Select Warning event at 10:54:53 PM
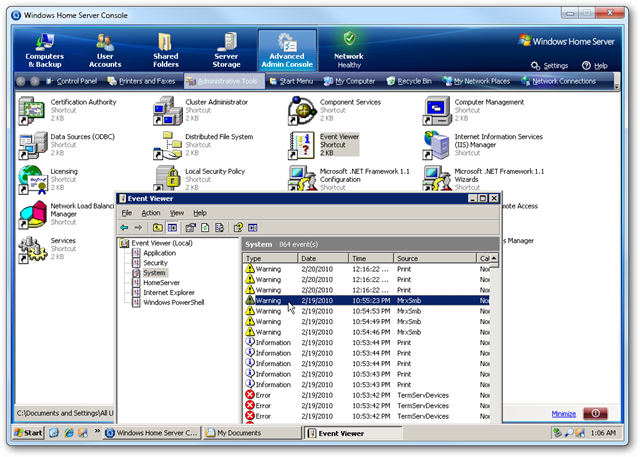This screenshot has height=457, width=640. [x=367, y=311]
